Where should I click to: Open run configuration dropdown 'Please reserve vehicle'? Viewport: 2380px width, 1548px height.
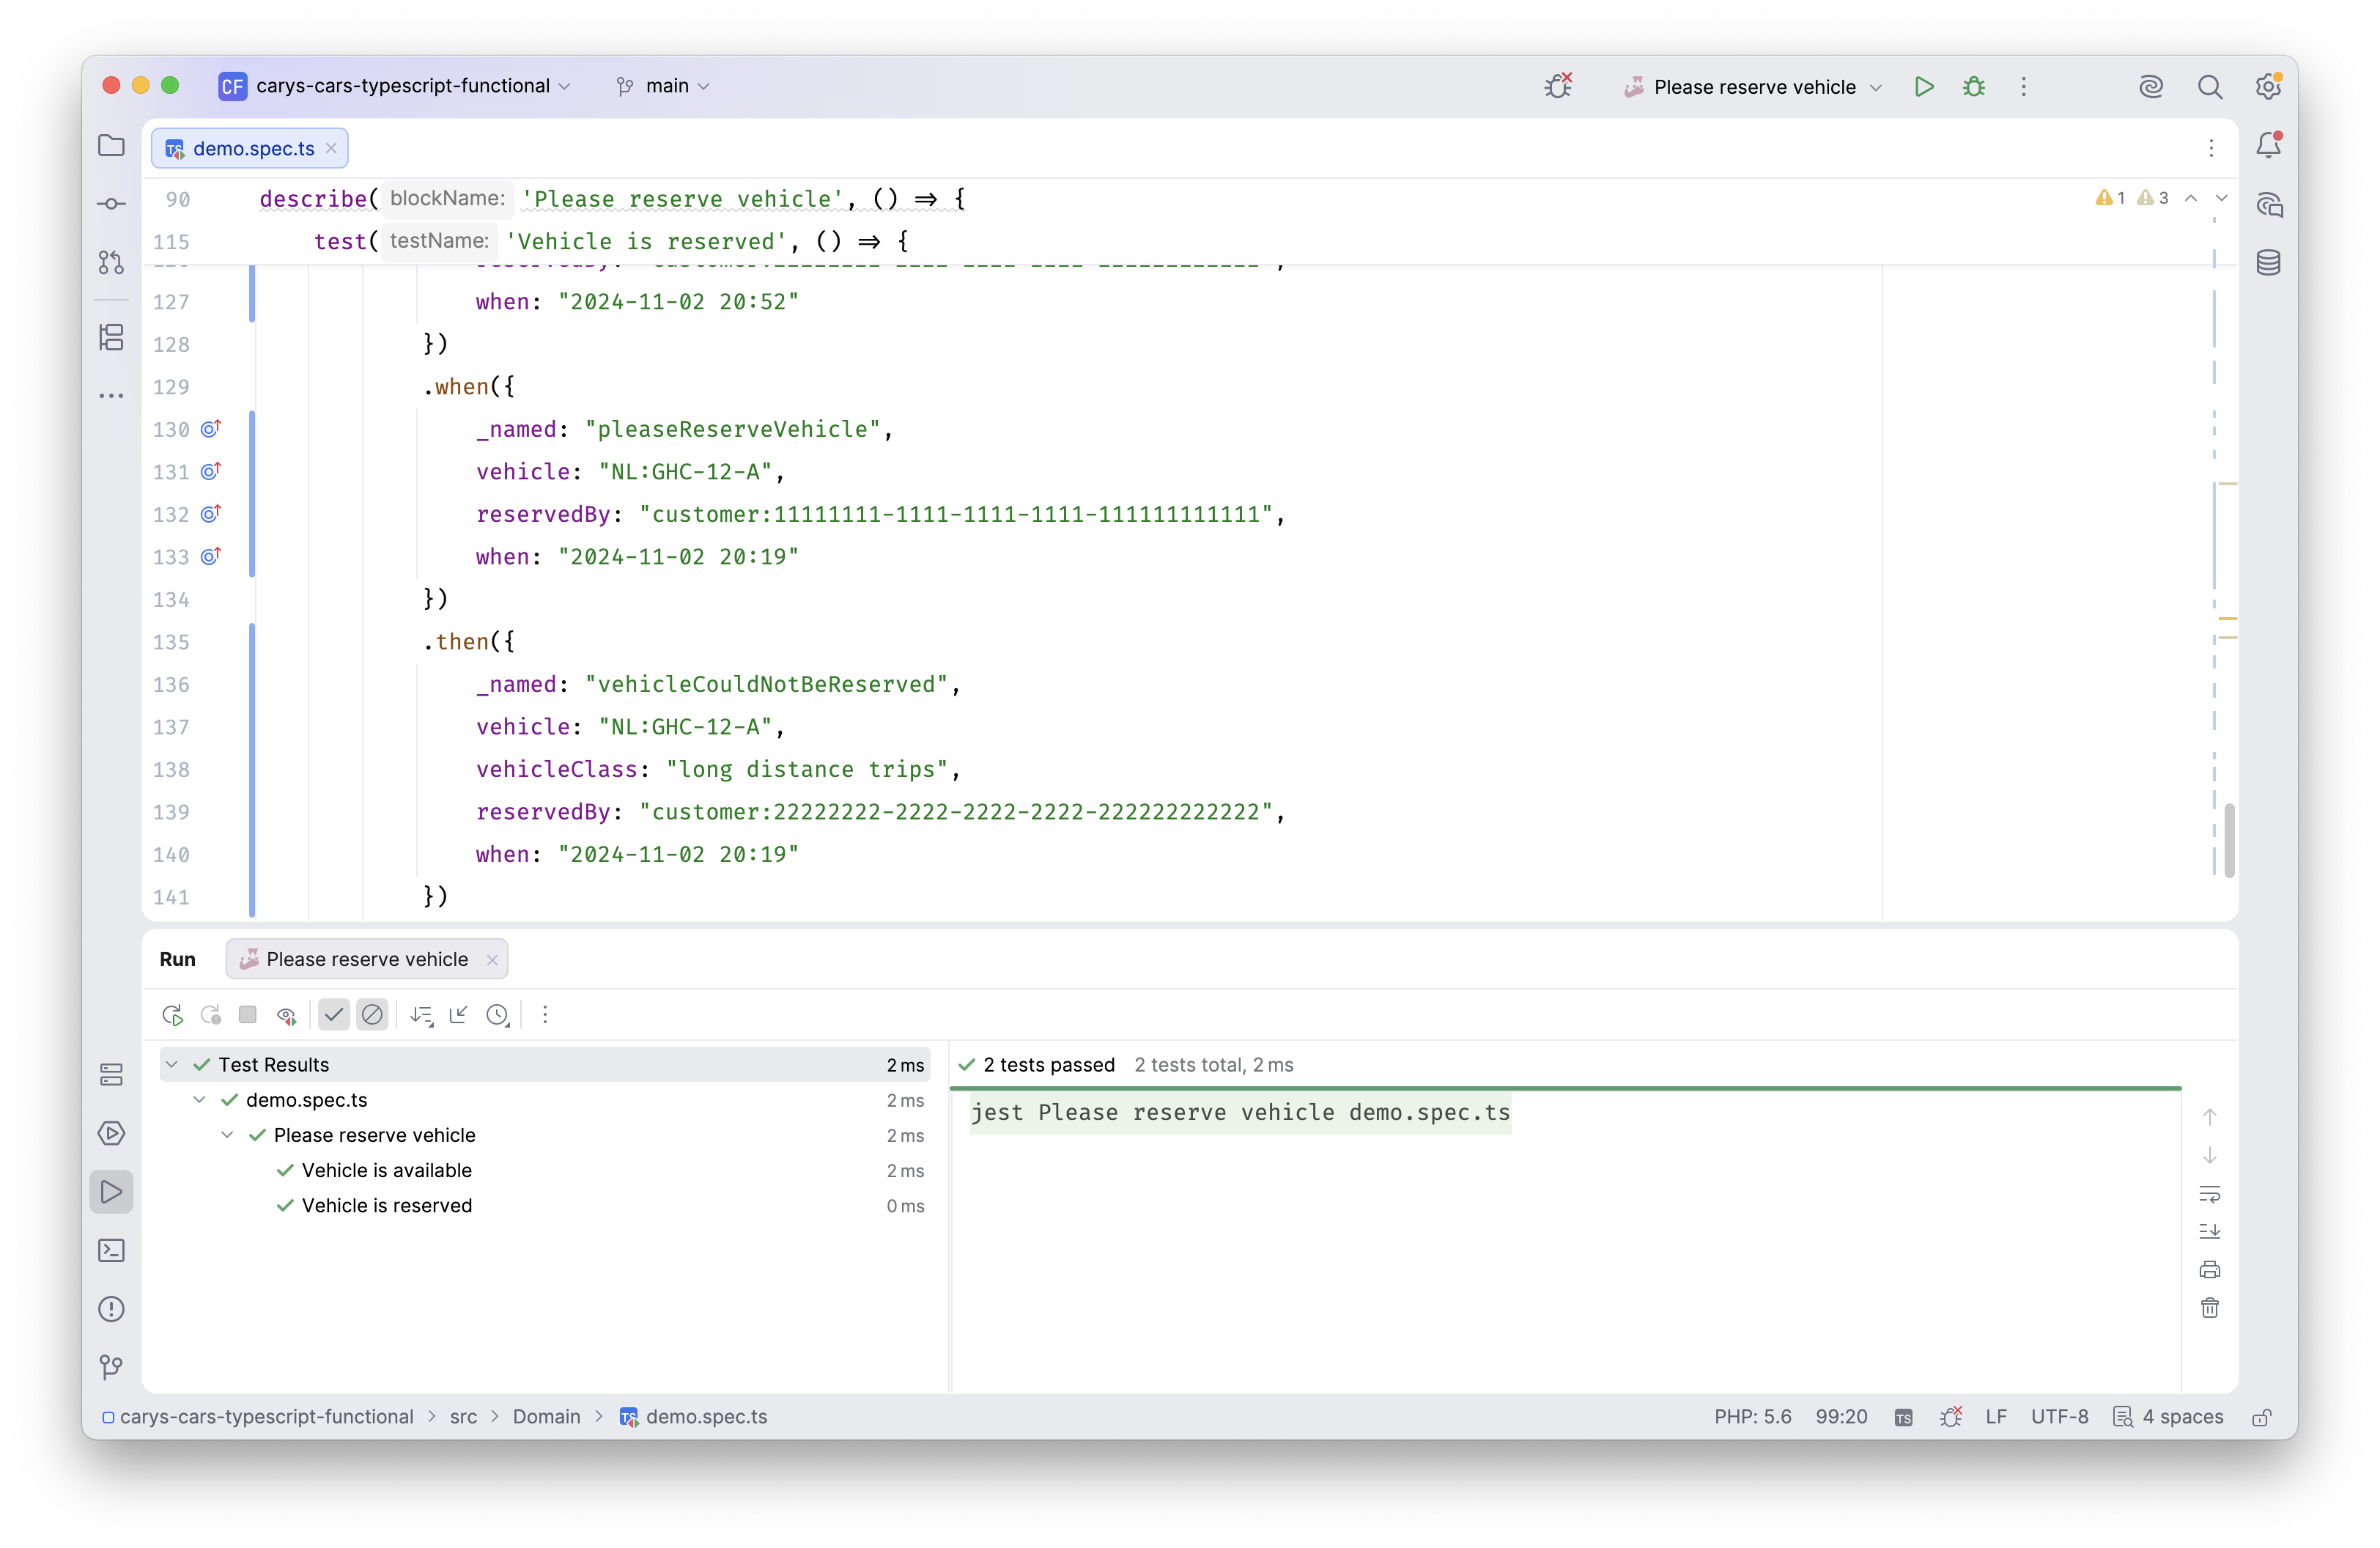(1753, 87)
